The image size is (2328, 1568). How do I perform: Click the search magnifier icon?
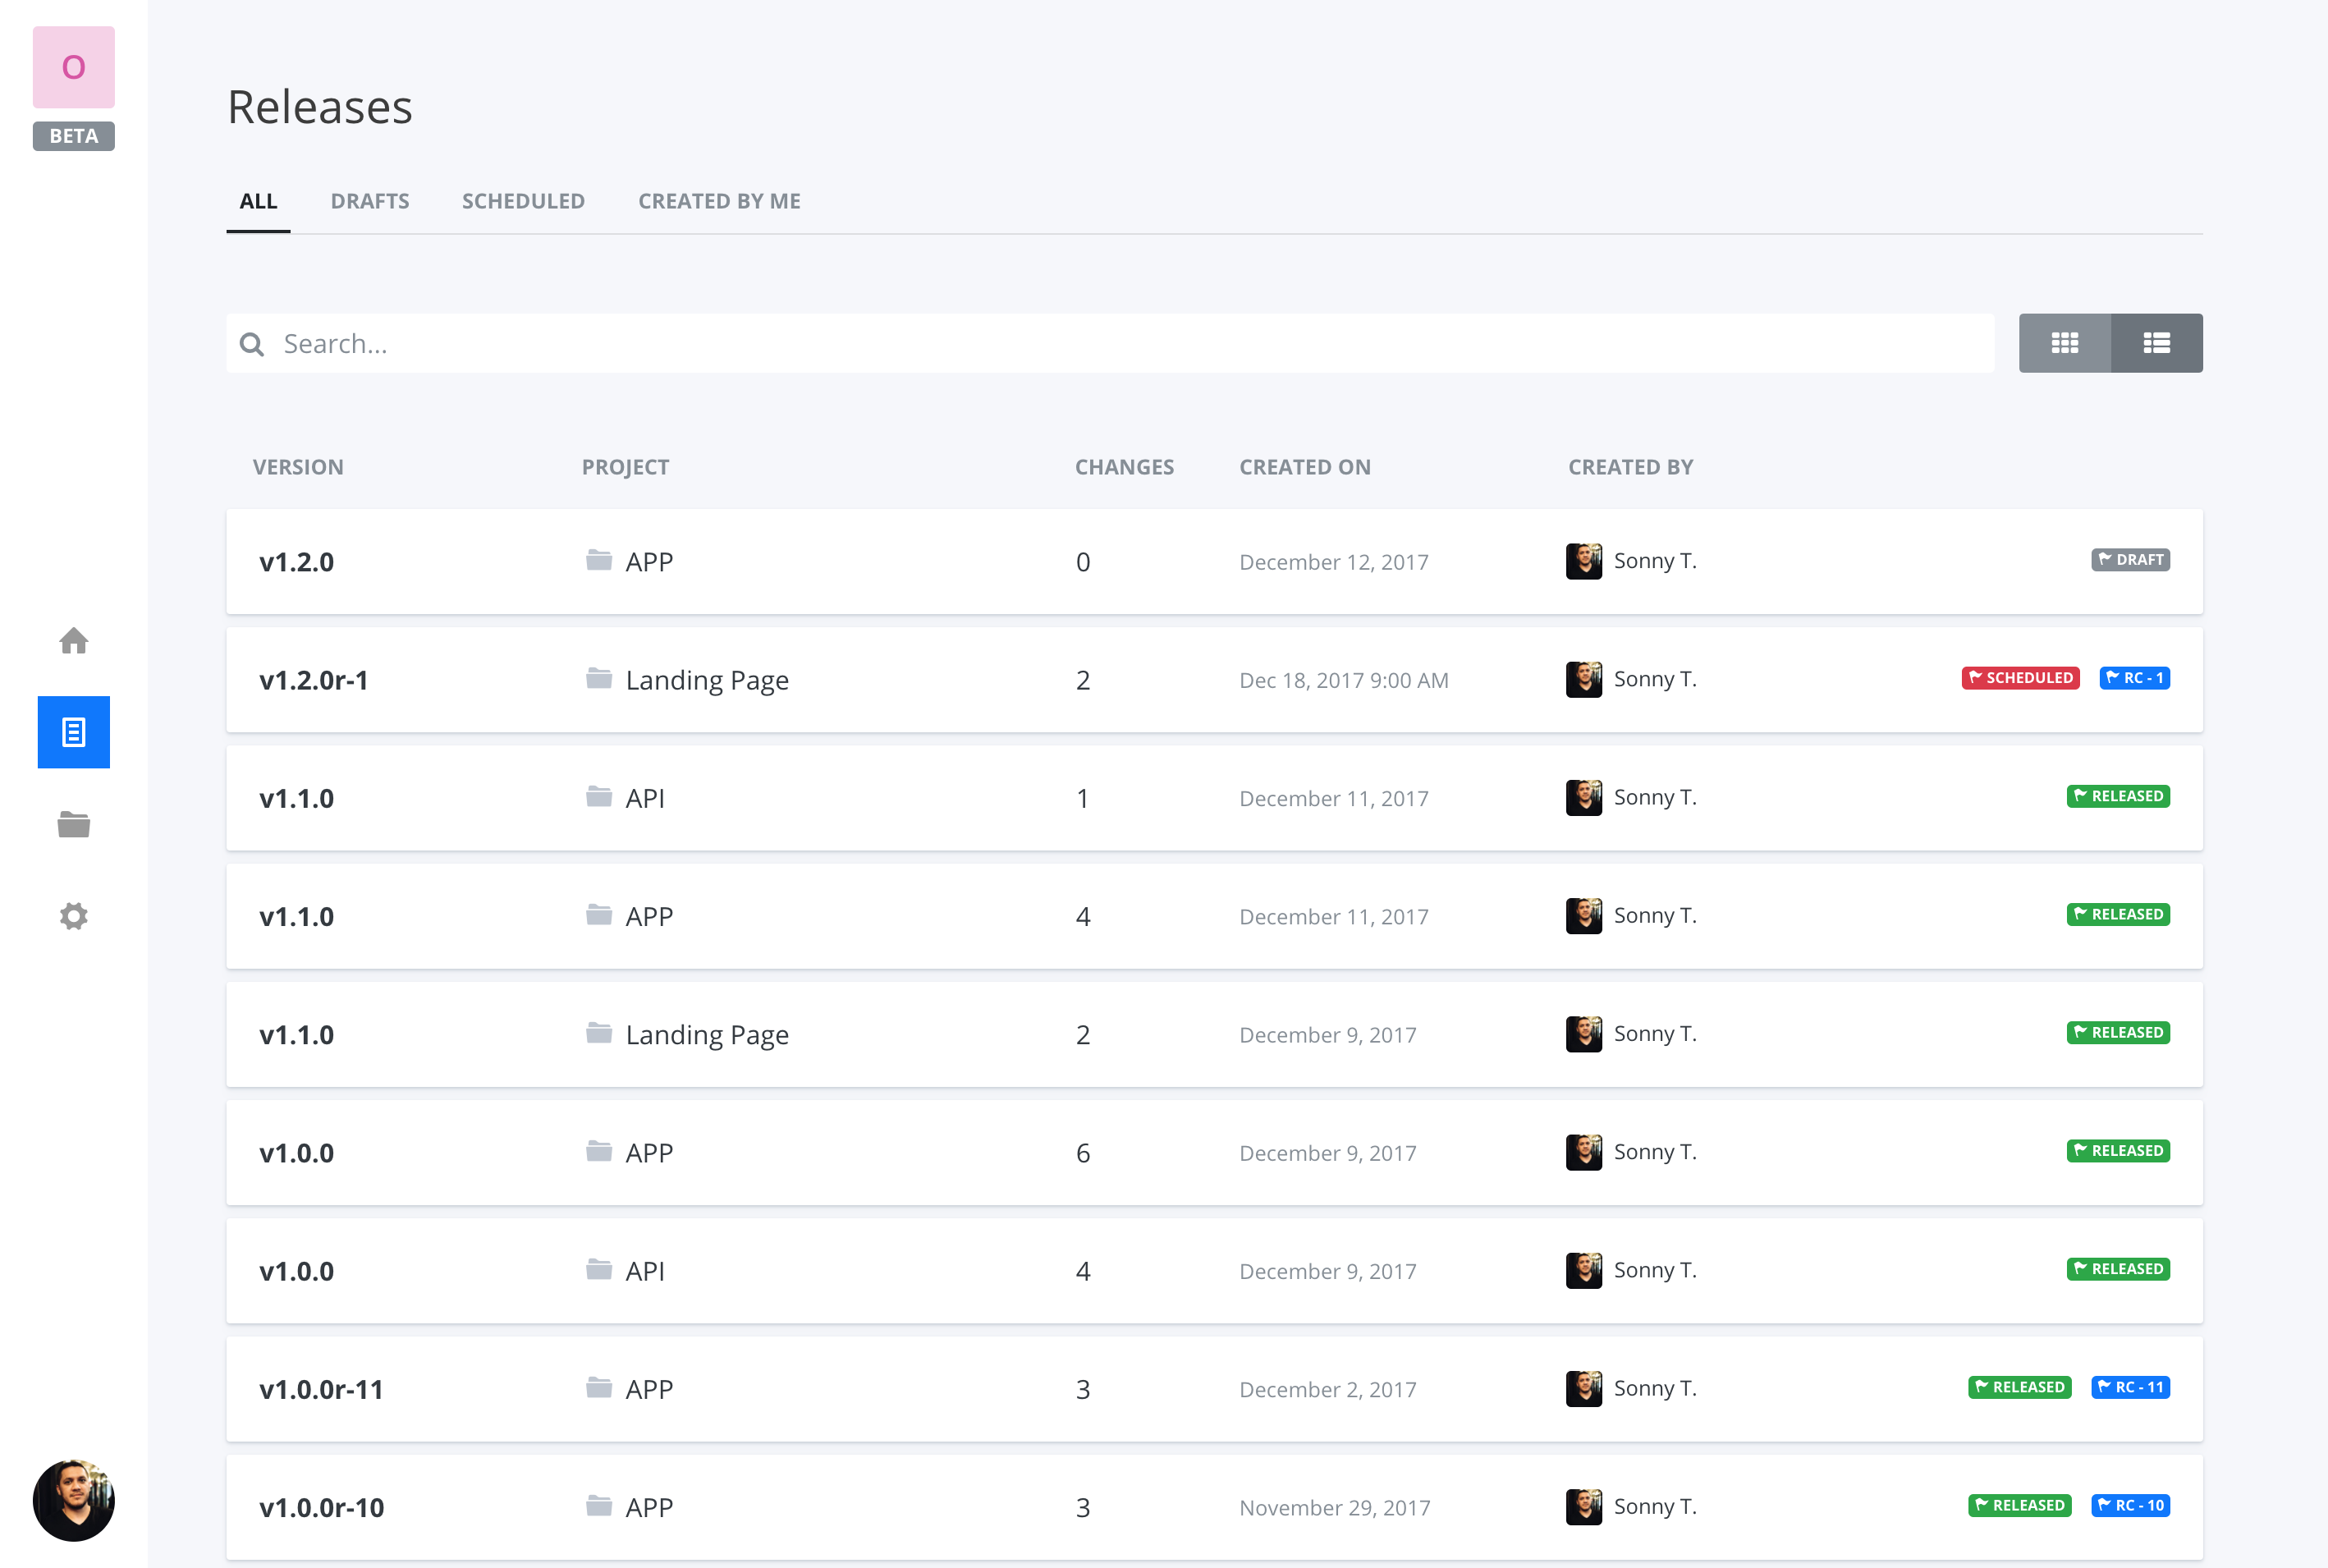coord(252,344)
